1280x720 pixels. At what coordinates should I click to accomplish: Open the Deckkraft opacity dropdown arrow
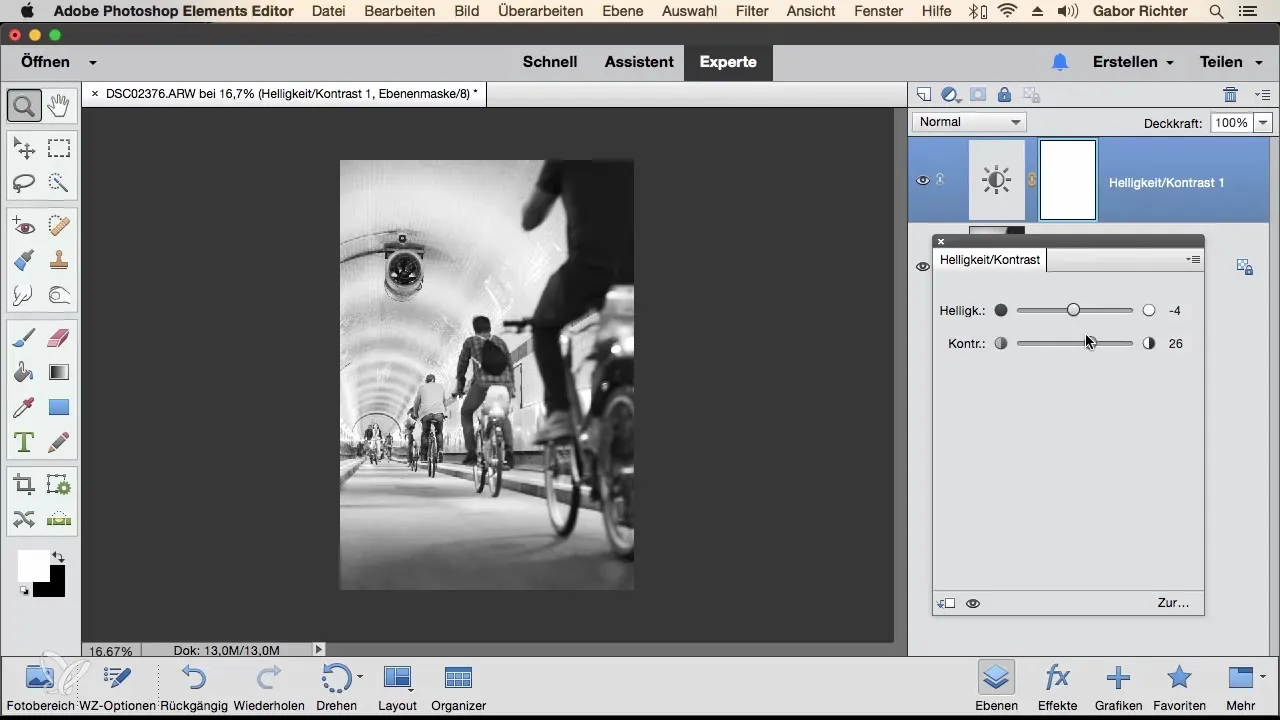point(1262,123)
